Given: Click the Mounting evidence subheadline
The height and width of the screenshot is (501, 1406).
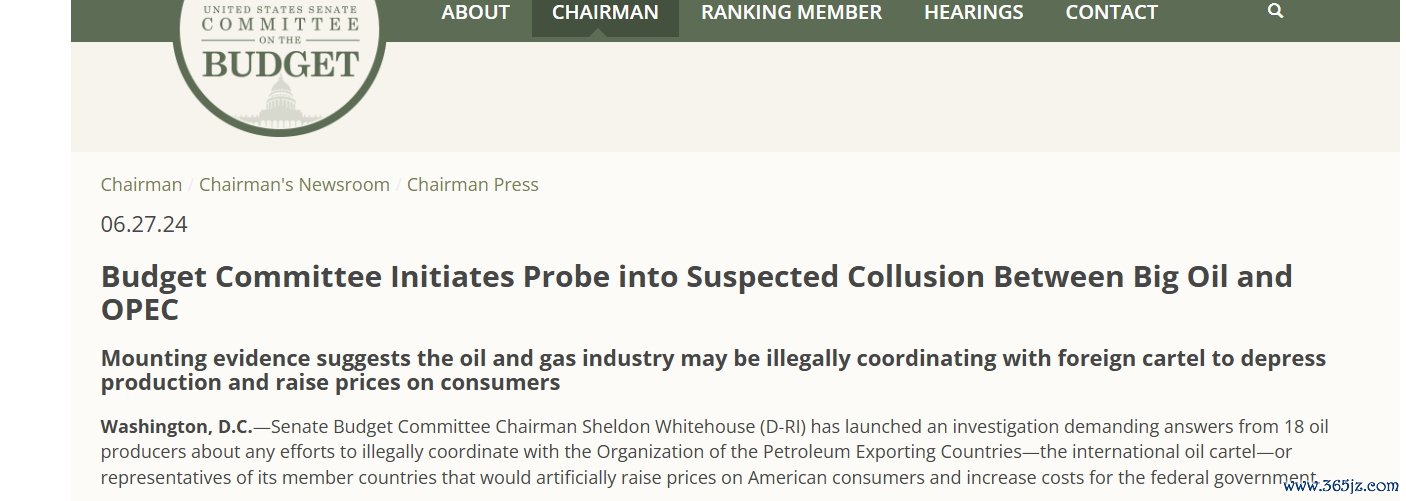Looking at the screenshot, I should coord(713,370).
